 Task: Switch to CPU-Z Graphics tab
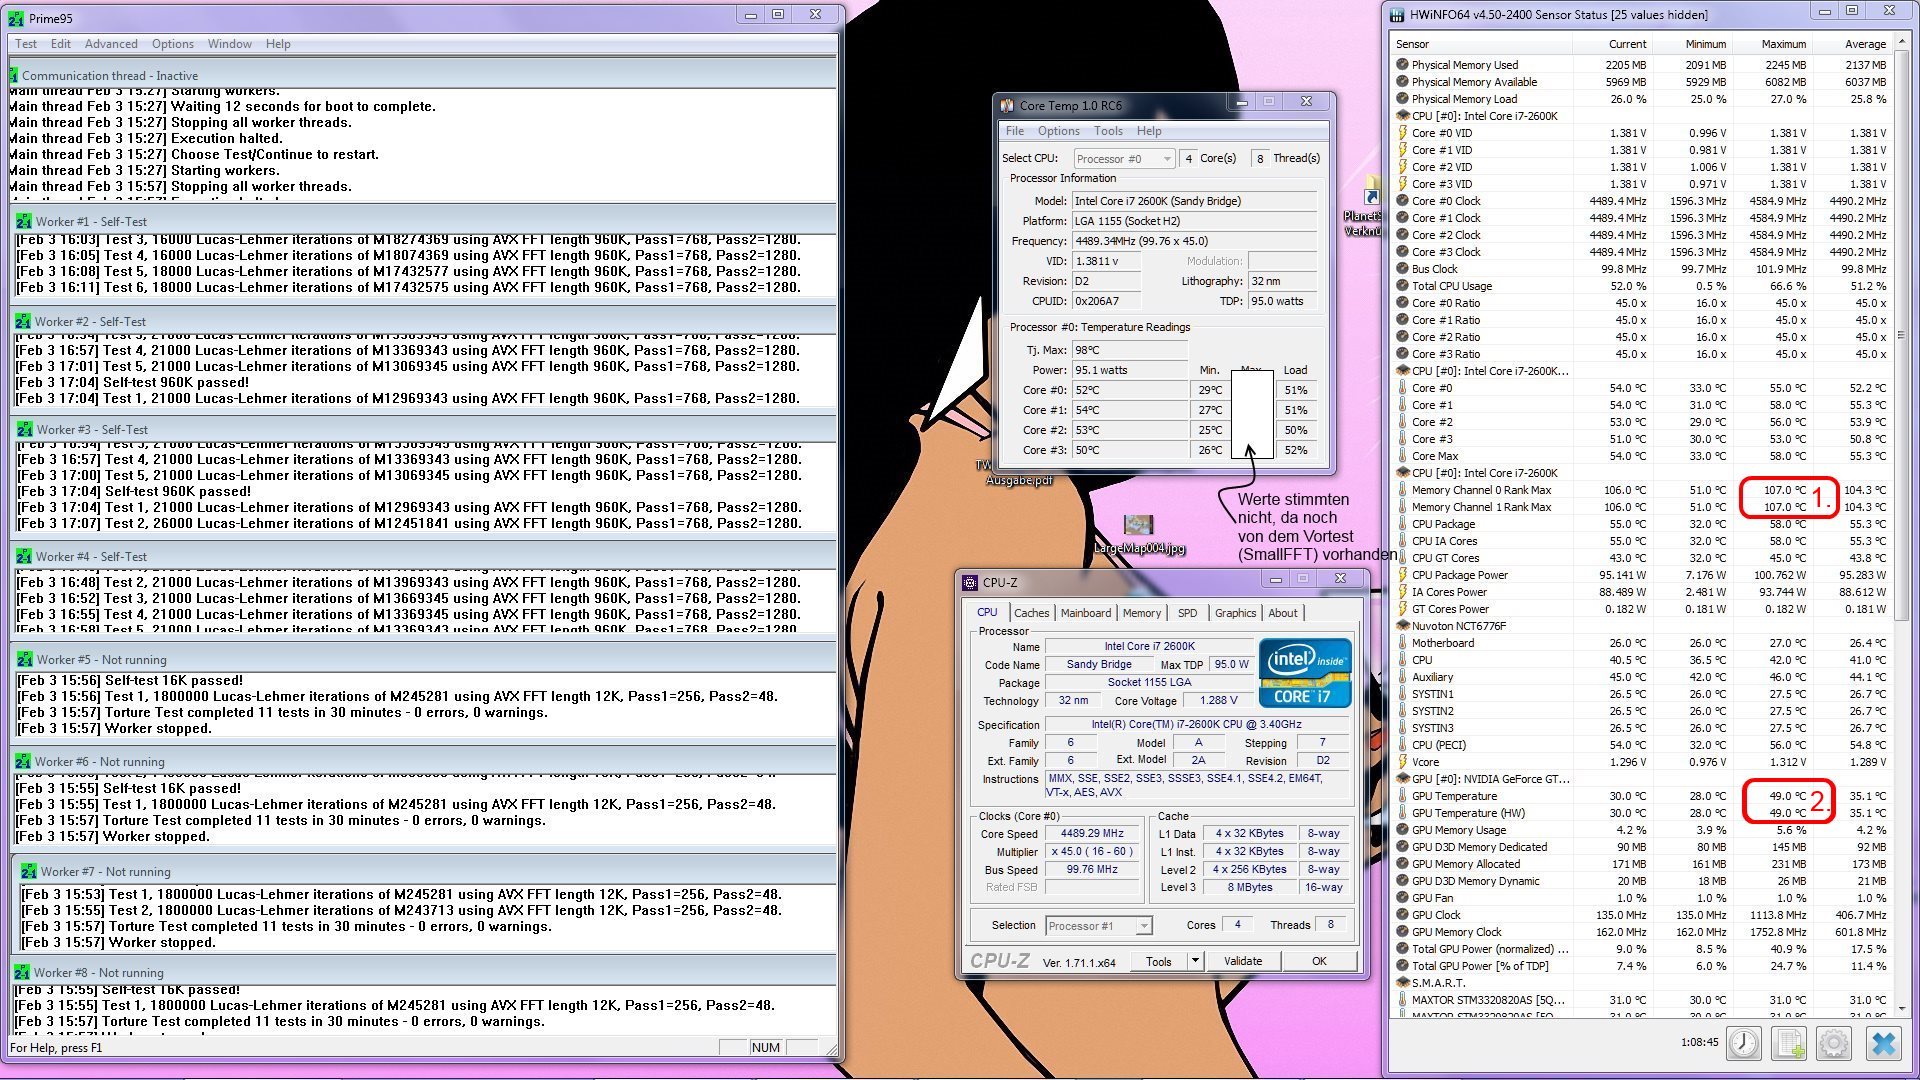(1235, 613)
